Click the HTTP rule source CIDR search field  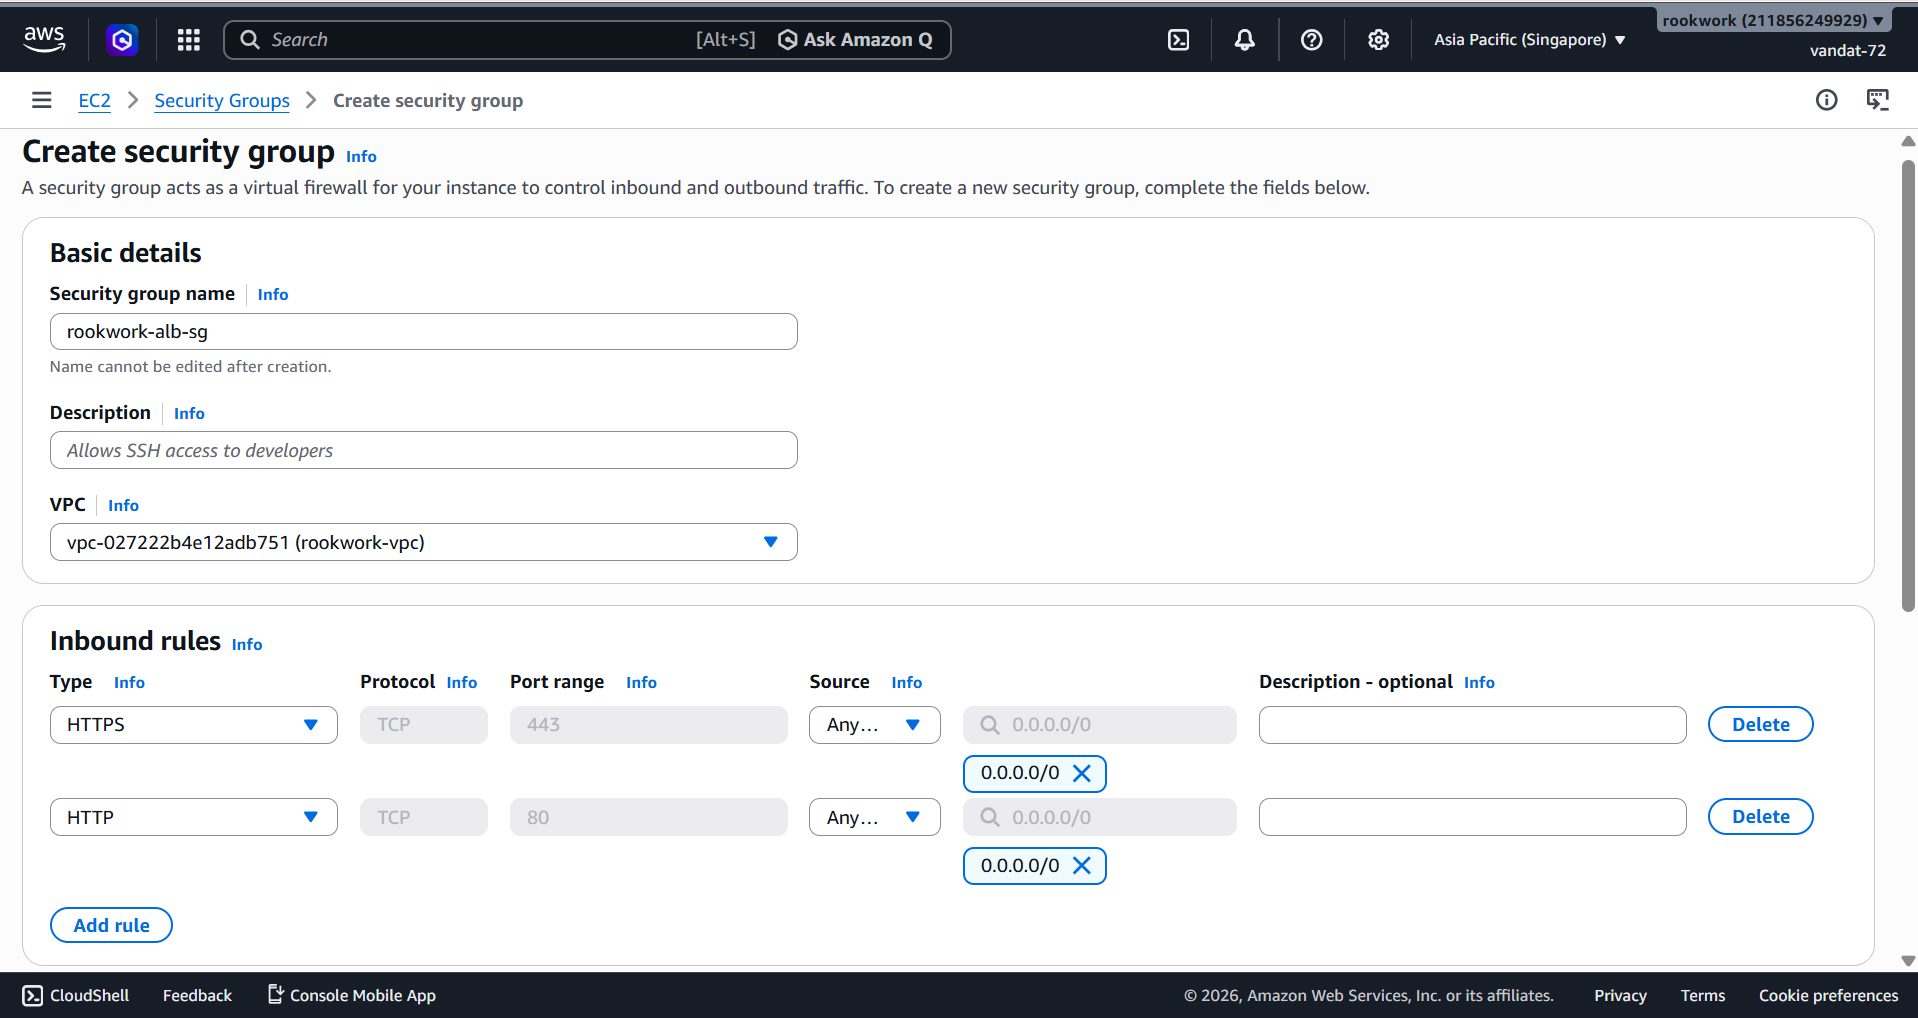(x=1100, y=817)
